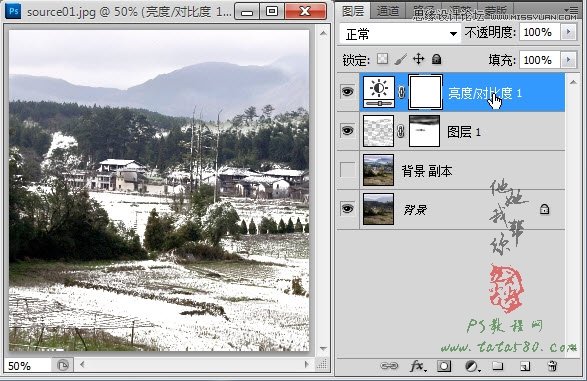Screen dimensions: 587x381
Task: Click the source01.jpg title bar text
Action: pos(129,12)
